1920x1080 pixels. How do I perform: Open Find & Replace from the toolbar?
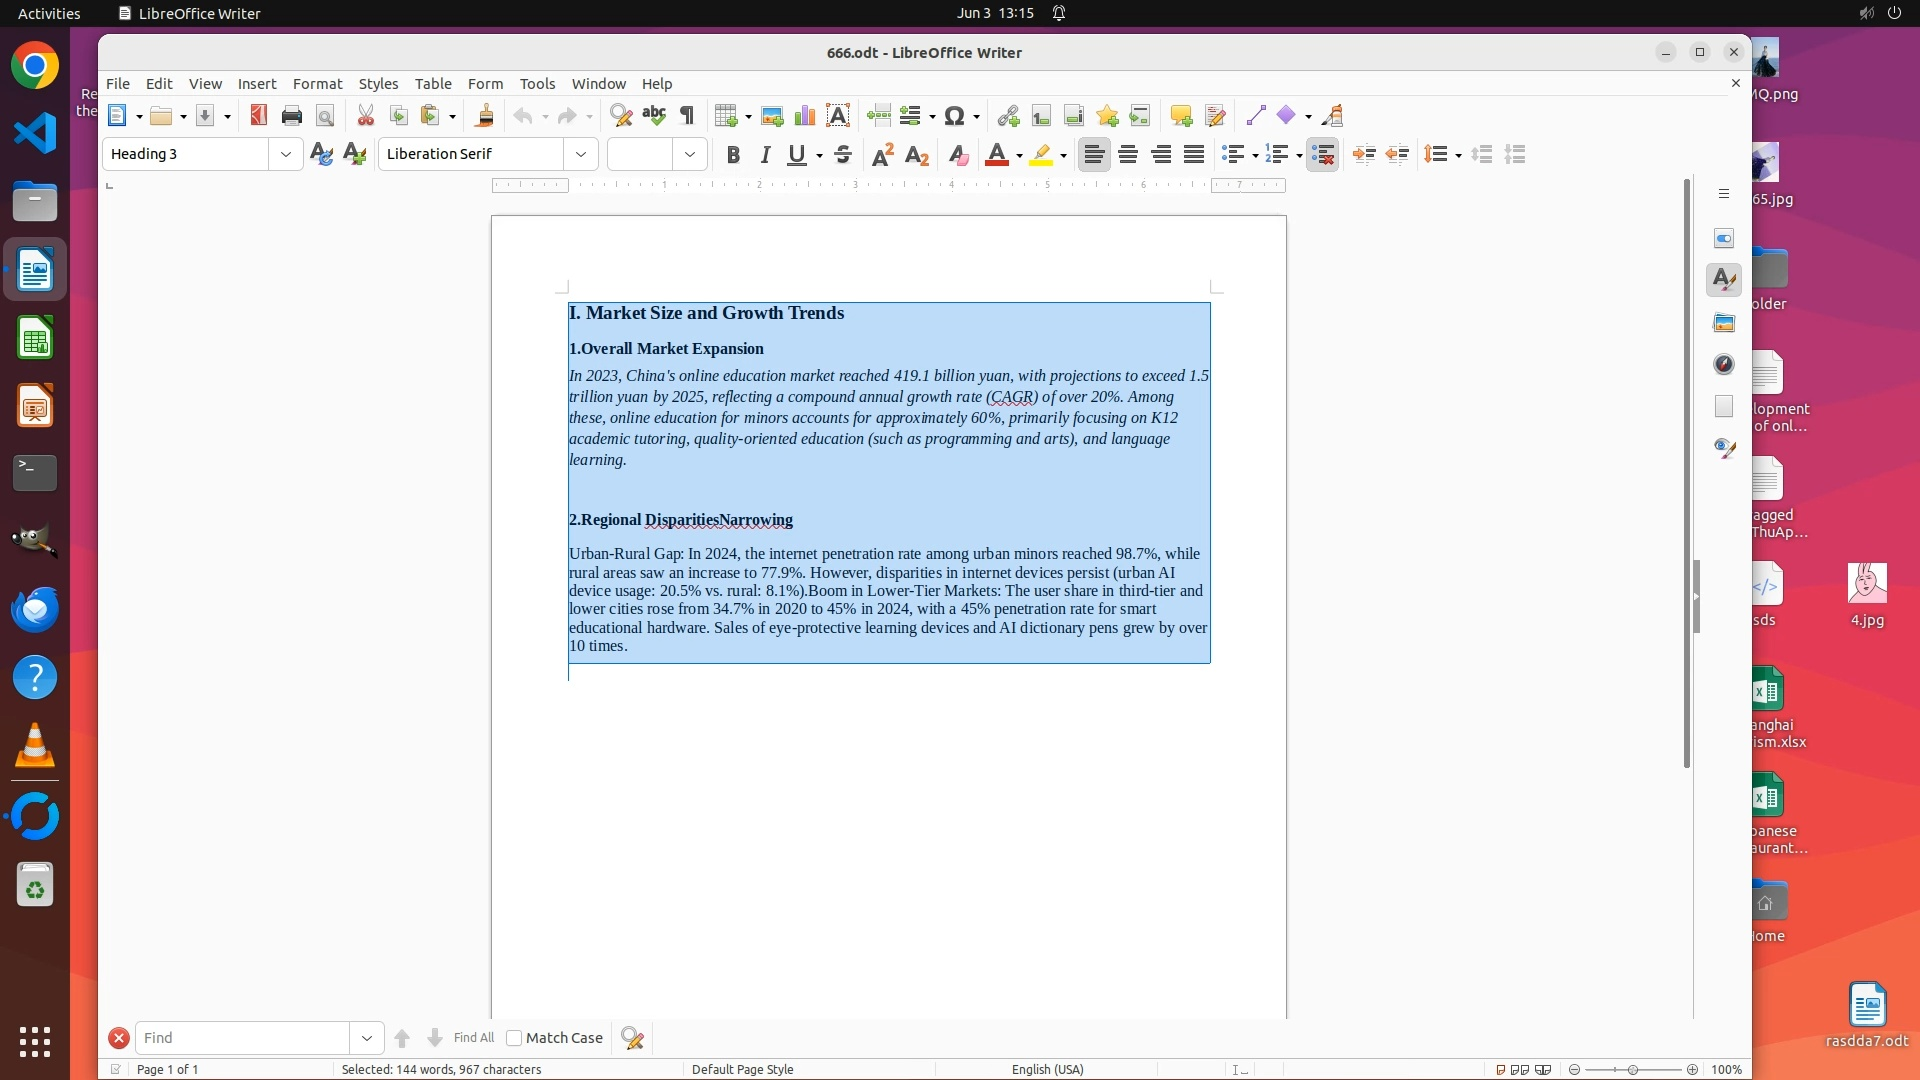tap(621, 116)
